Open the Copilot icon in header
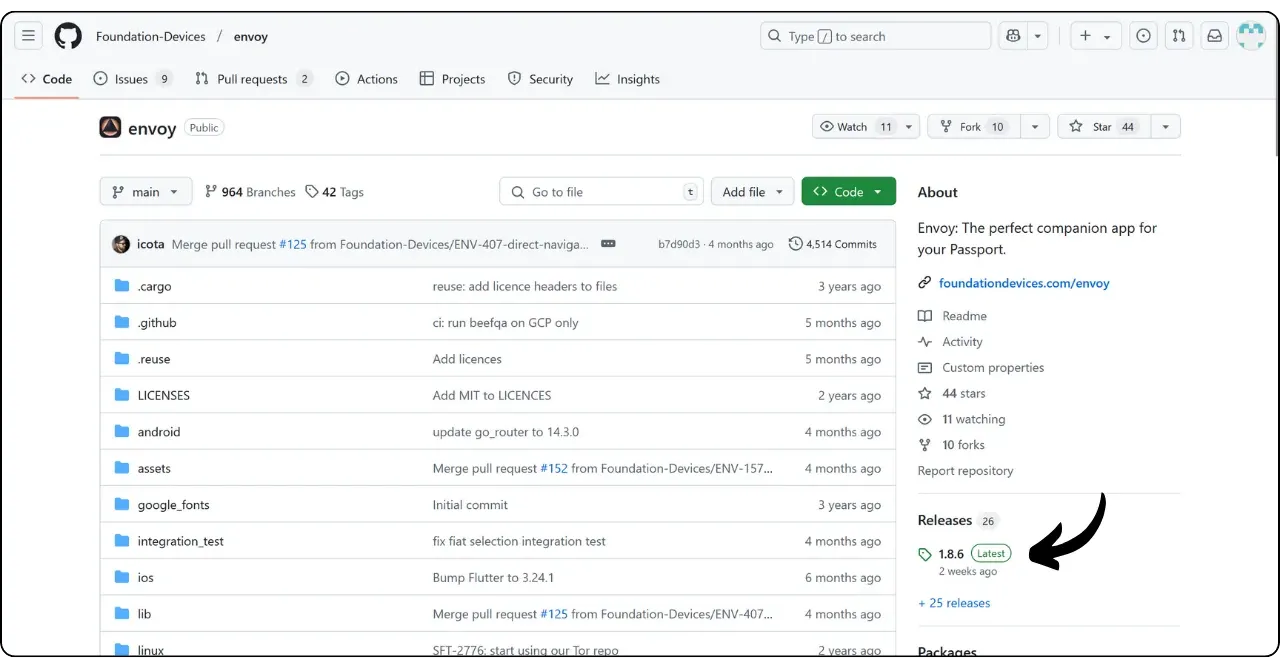Screen dimensions: 1280x668 (x=1013, y=36)
